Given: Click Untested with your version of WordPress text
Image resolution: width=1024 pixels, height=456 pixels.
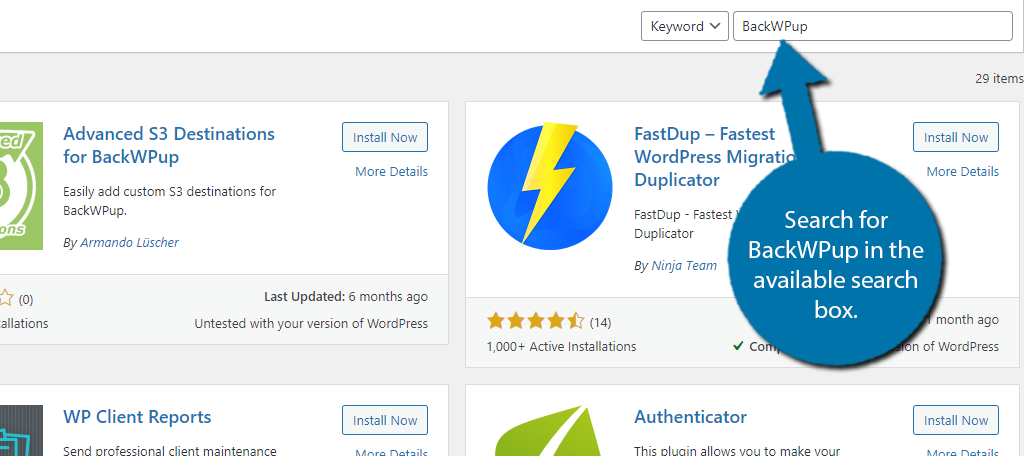Looking at the screenshot, I should click(x=311, y=323).
